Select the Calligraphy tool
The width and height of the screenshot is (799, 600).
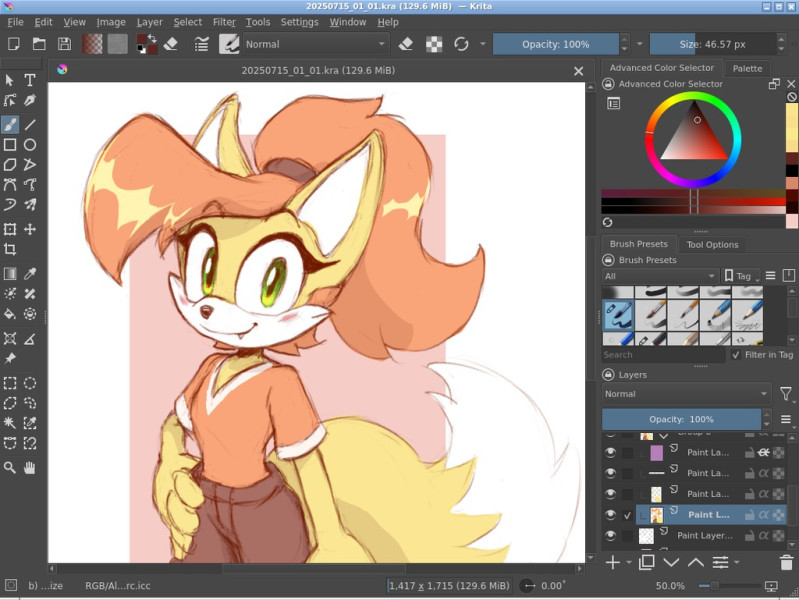[30, 100]
